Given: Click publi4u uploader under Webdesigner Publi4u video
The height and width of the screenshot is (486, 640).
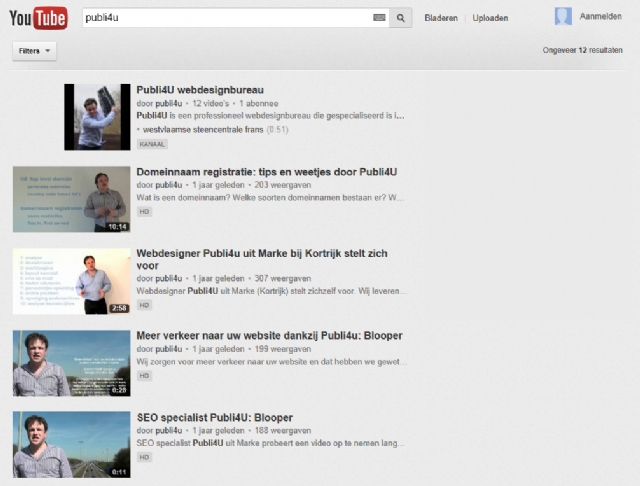Looking at the screenshot, I should (168, 279).
